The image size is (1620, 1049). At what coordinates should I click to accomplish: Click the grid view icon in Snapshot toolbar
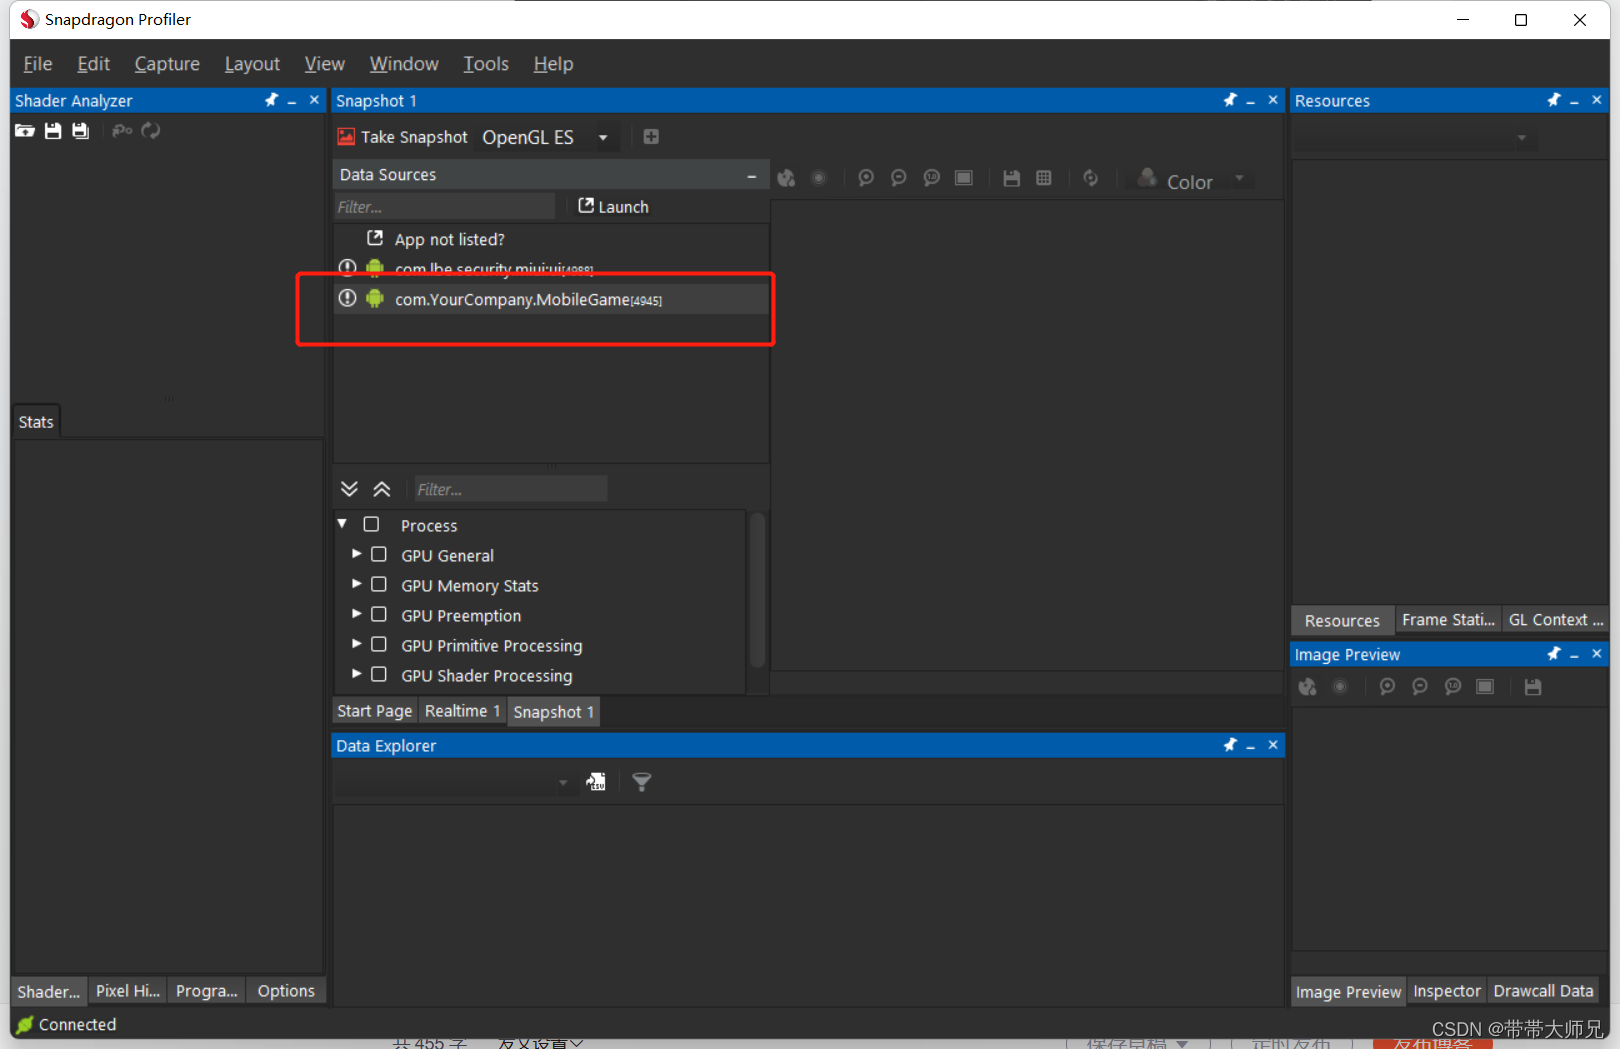point(1044,177)
